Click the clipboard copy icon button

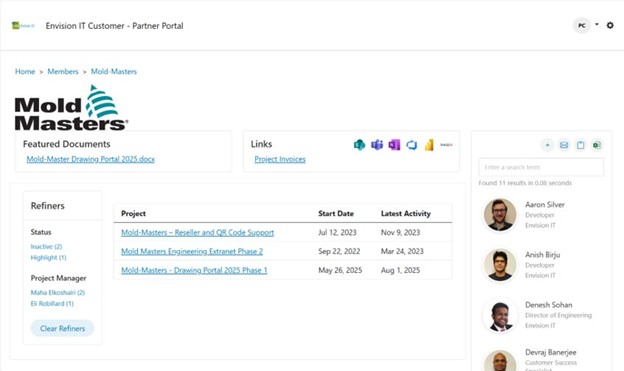581,145
